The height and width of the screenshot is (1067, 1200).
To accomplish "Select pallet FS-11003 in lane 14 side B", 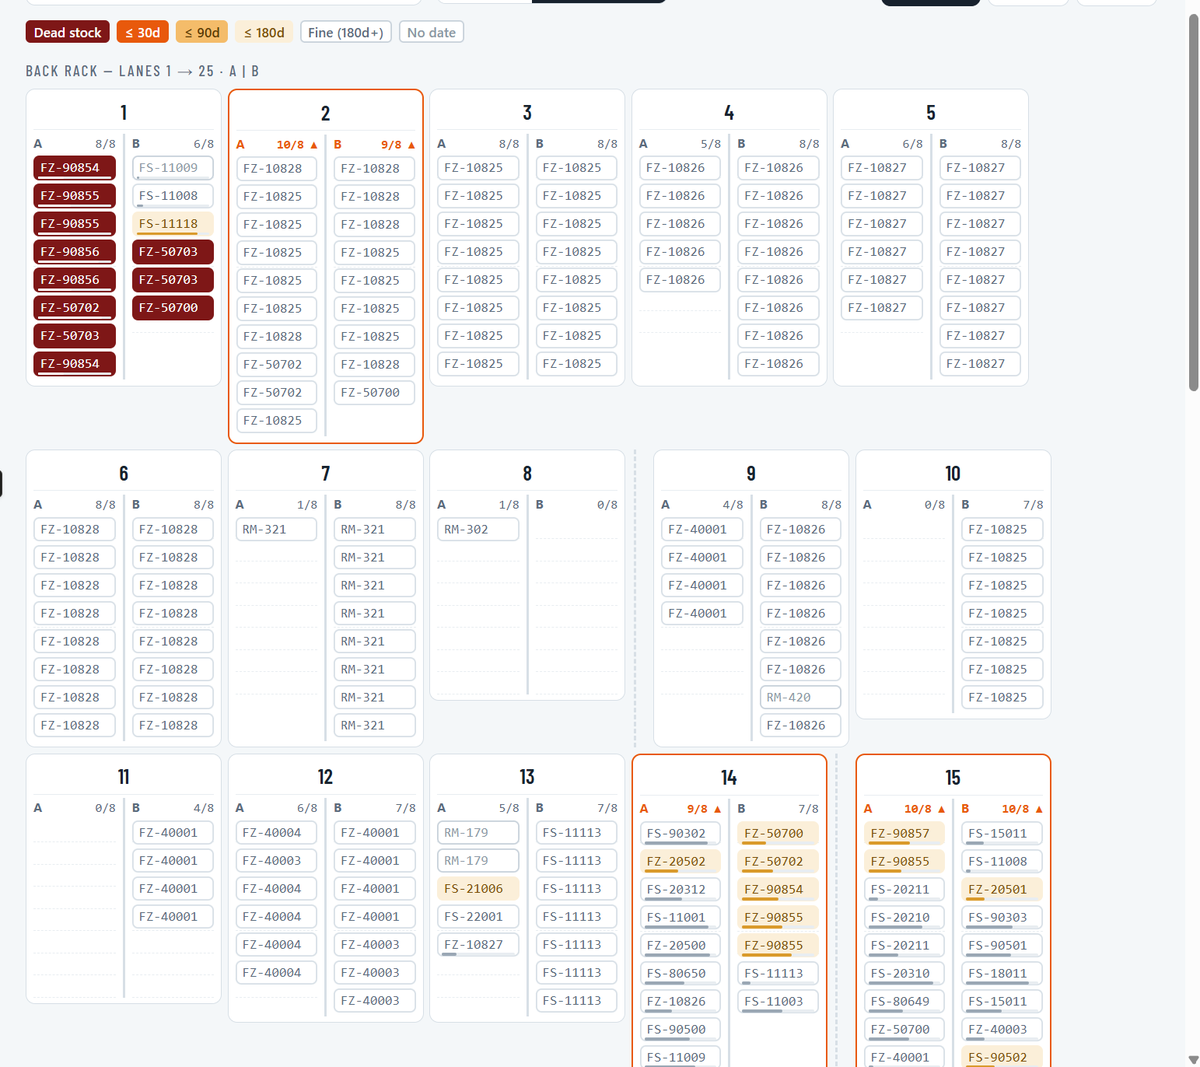I will point(779,1001).
